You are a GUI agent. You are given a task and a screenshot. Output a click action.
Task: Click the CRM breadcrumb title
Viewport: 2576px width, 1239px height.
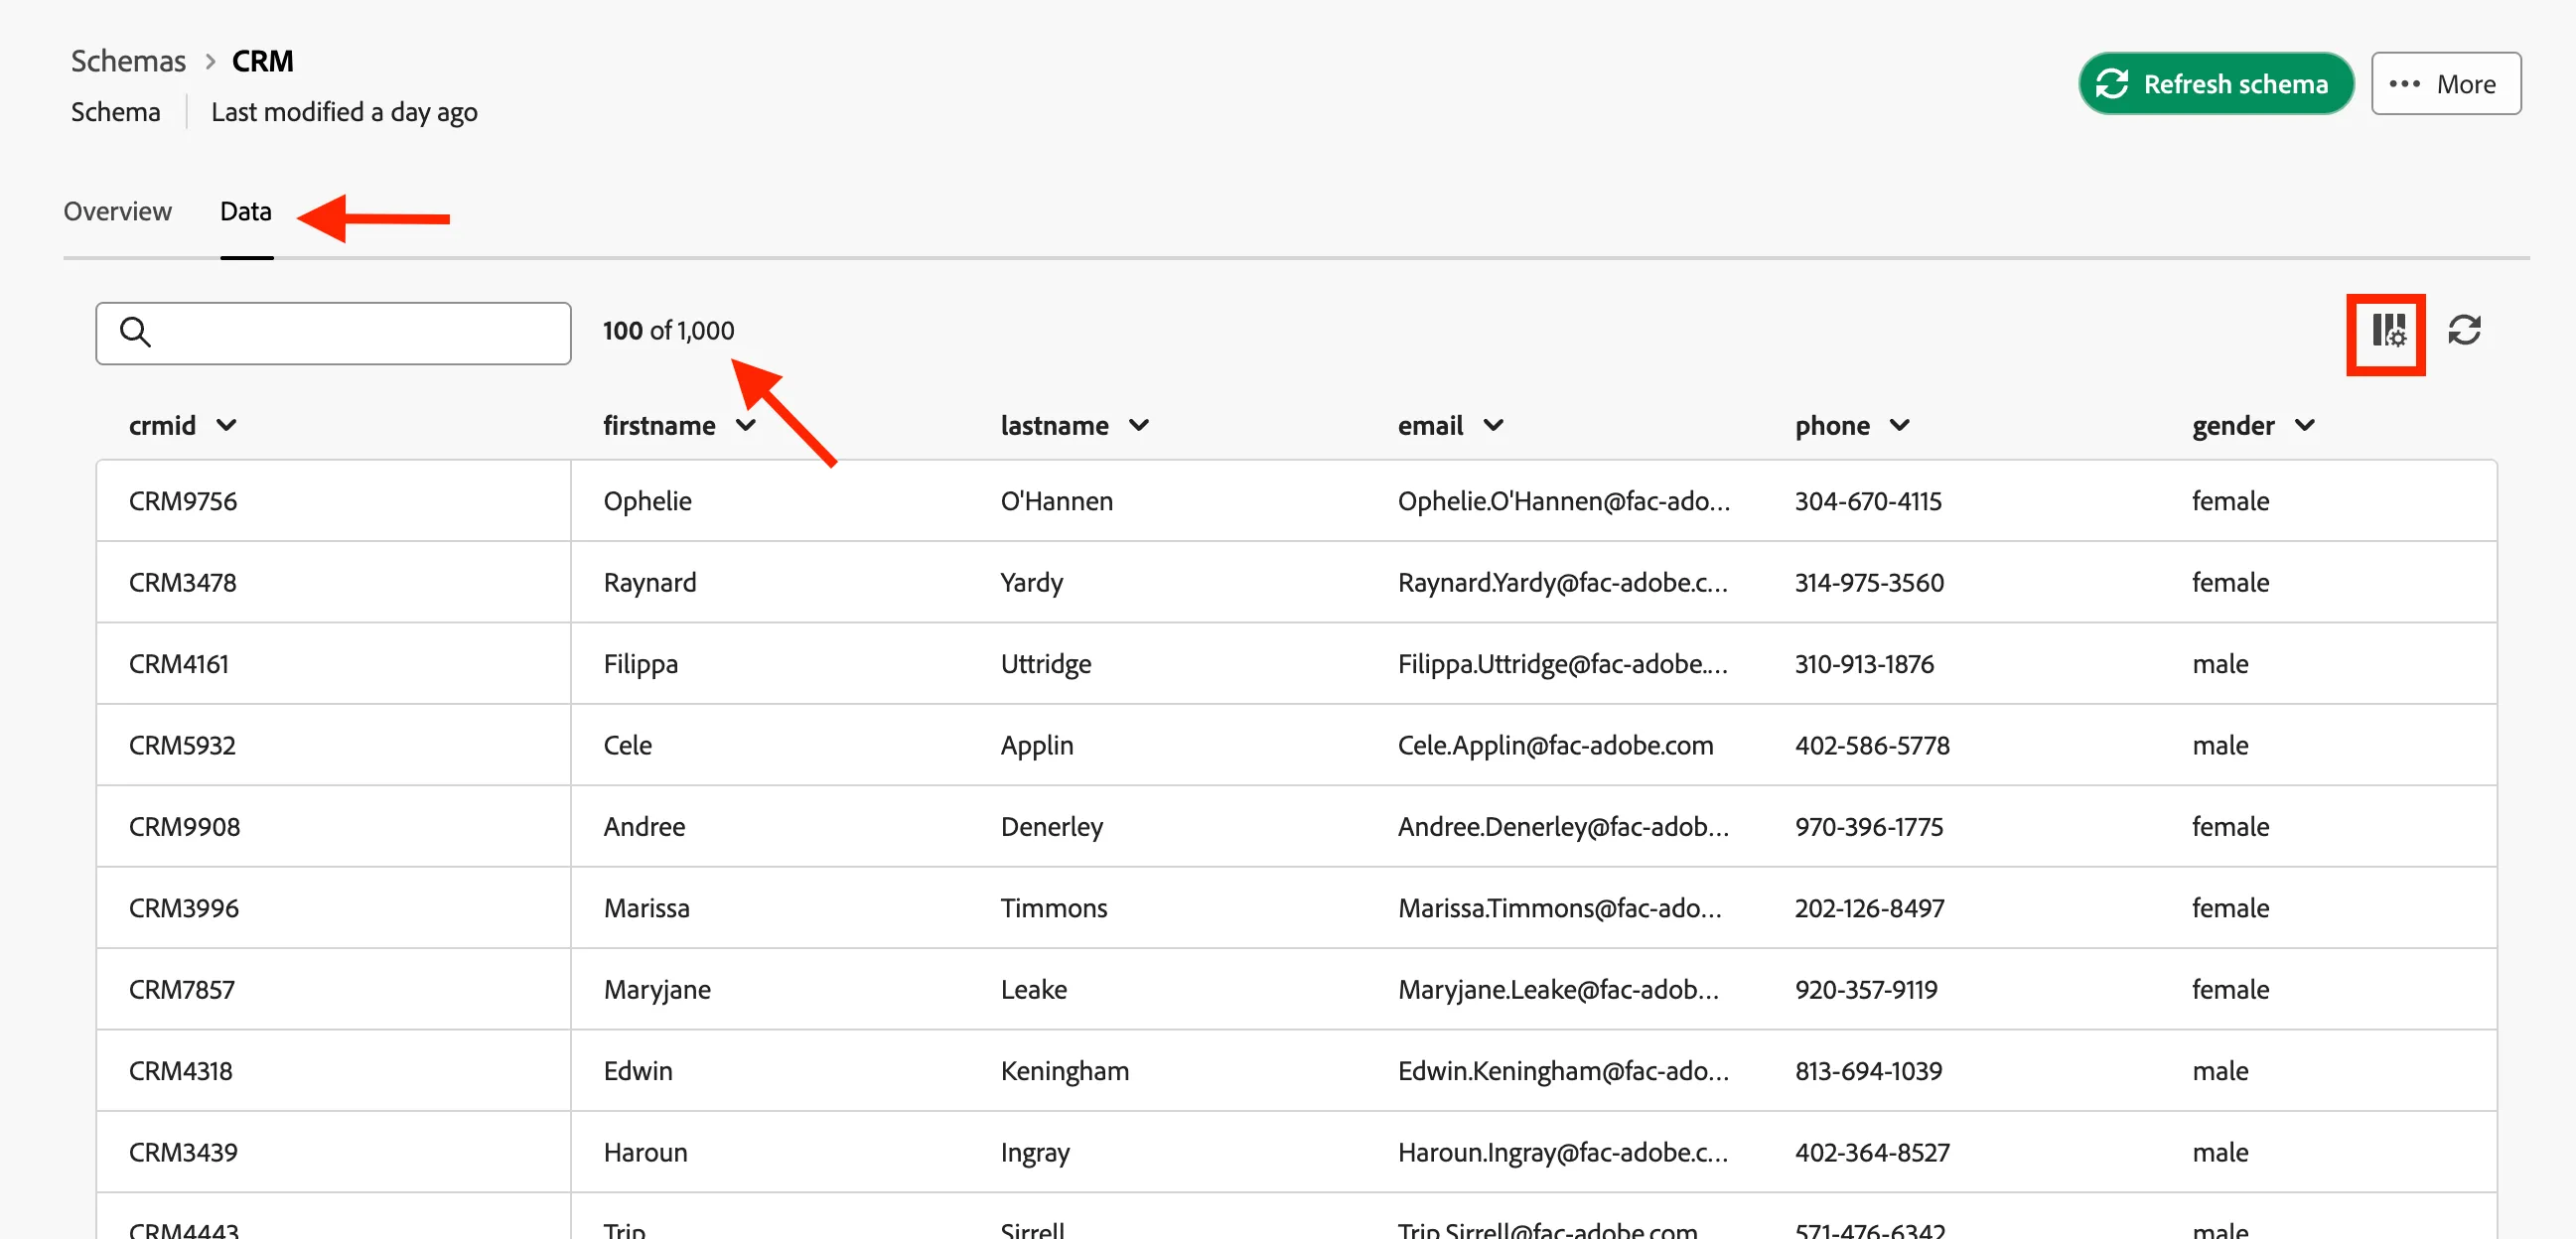click(x=263, y=61)
